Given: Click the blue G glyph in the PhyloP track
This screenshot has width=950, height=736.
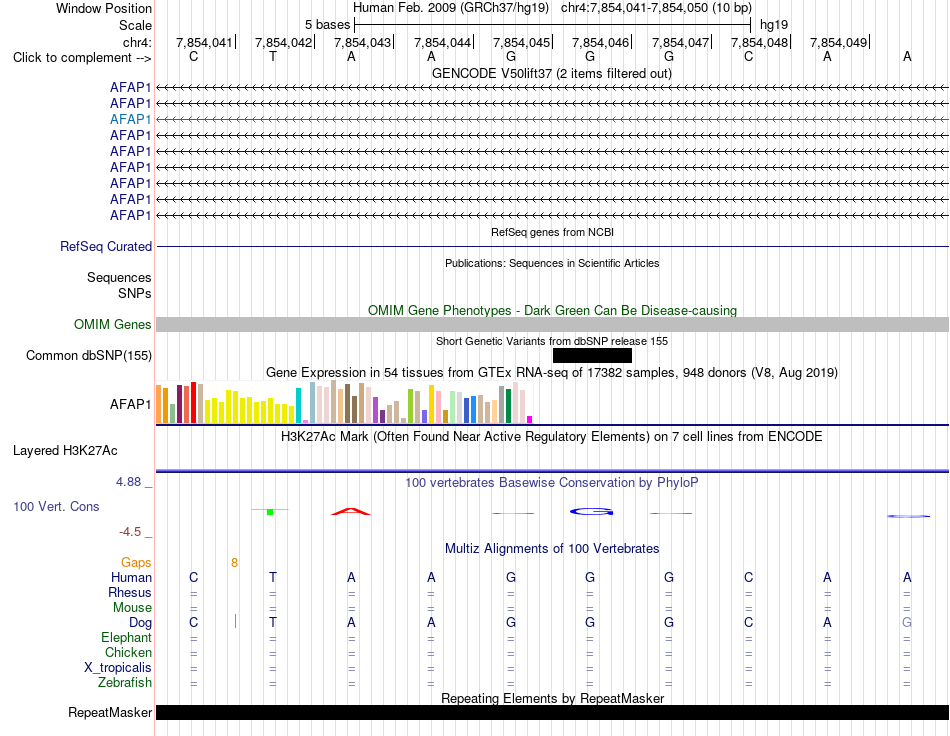Looking at the screenshot, I should [591, 512].
